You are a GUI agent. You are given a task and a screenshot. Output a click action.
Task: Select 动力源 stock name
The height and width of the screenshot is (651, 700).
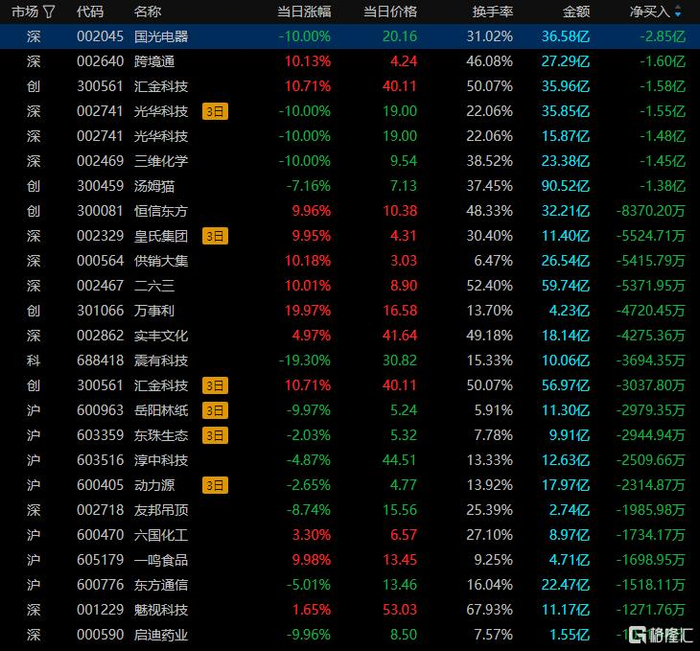154,485
